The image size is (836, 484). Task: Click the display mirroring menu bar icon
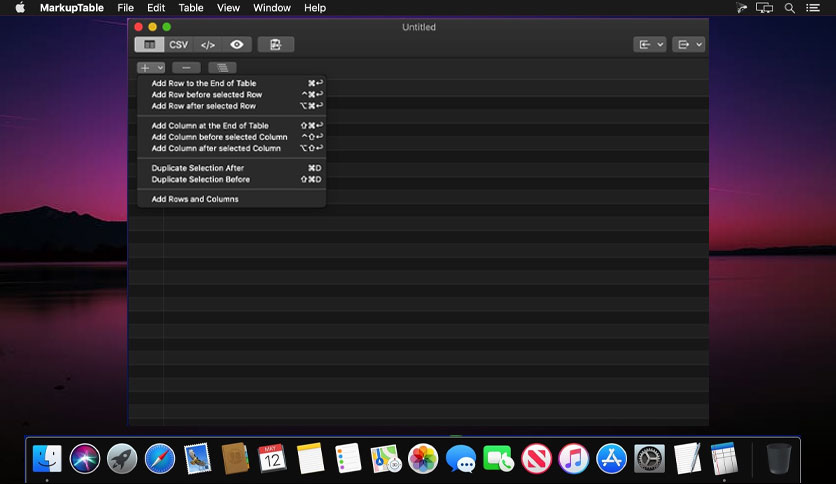pyautogui.click(x=765, y=8)
